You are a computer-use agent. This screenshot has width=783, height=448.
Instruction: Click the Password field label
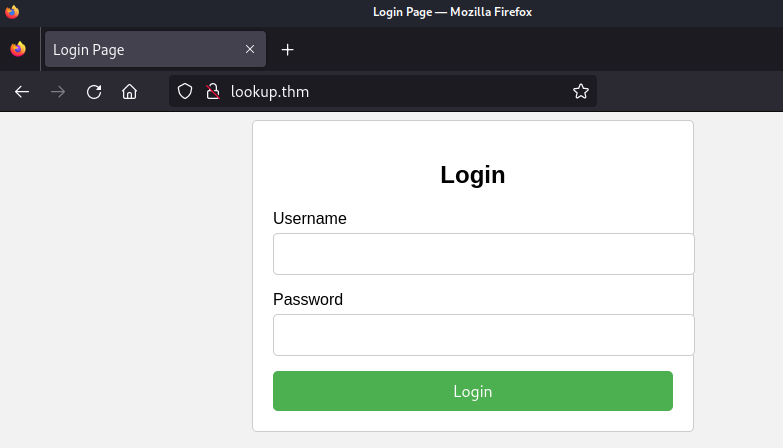click(x=308, y=300)
